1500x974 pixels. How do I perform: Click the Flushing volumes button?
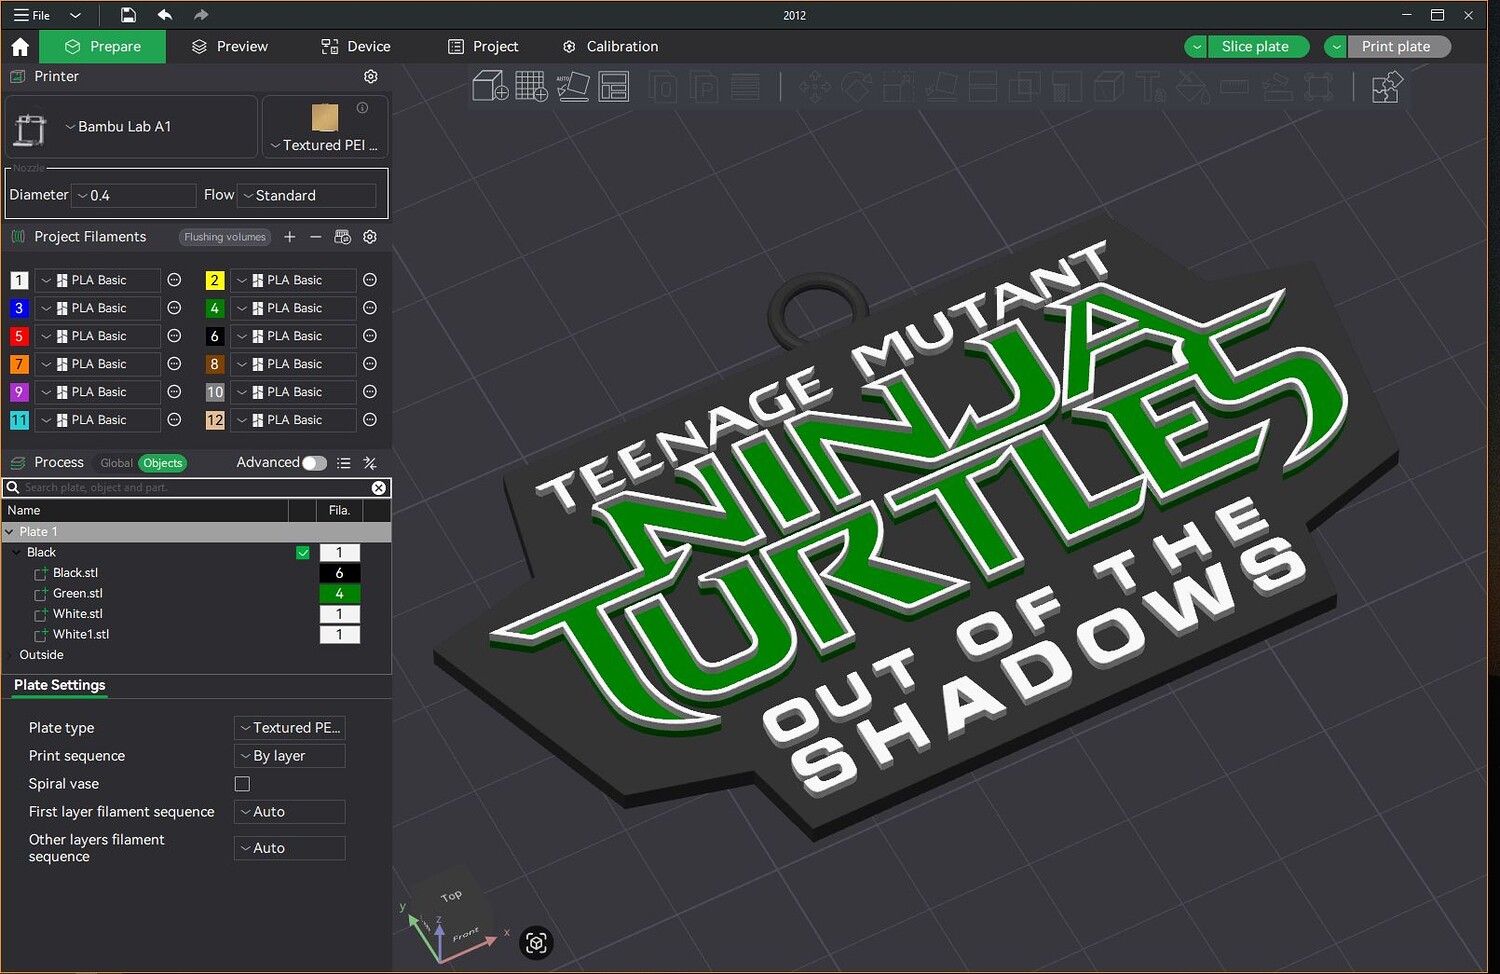(225, 237)
